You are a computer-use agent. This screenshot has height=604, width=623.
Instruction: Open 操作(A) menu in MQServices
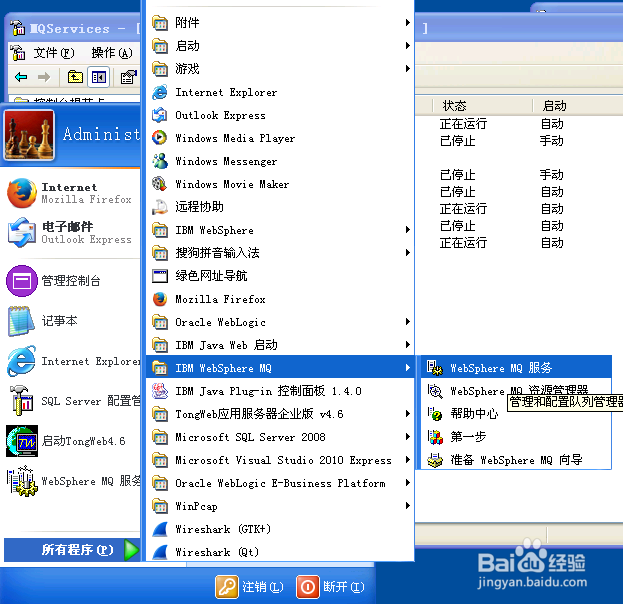[x=112, y=52]
